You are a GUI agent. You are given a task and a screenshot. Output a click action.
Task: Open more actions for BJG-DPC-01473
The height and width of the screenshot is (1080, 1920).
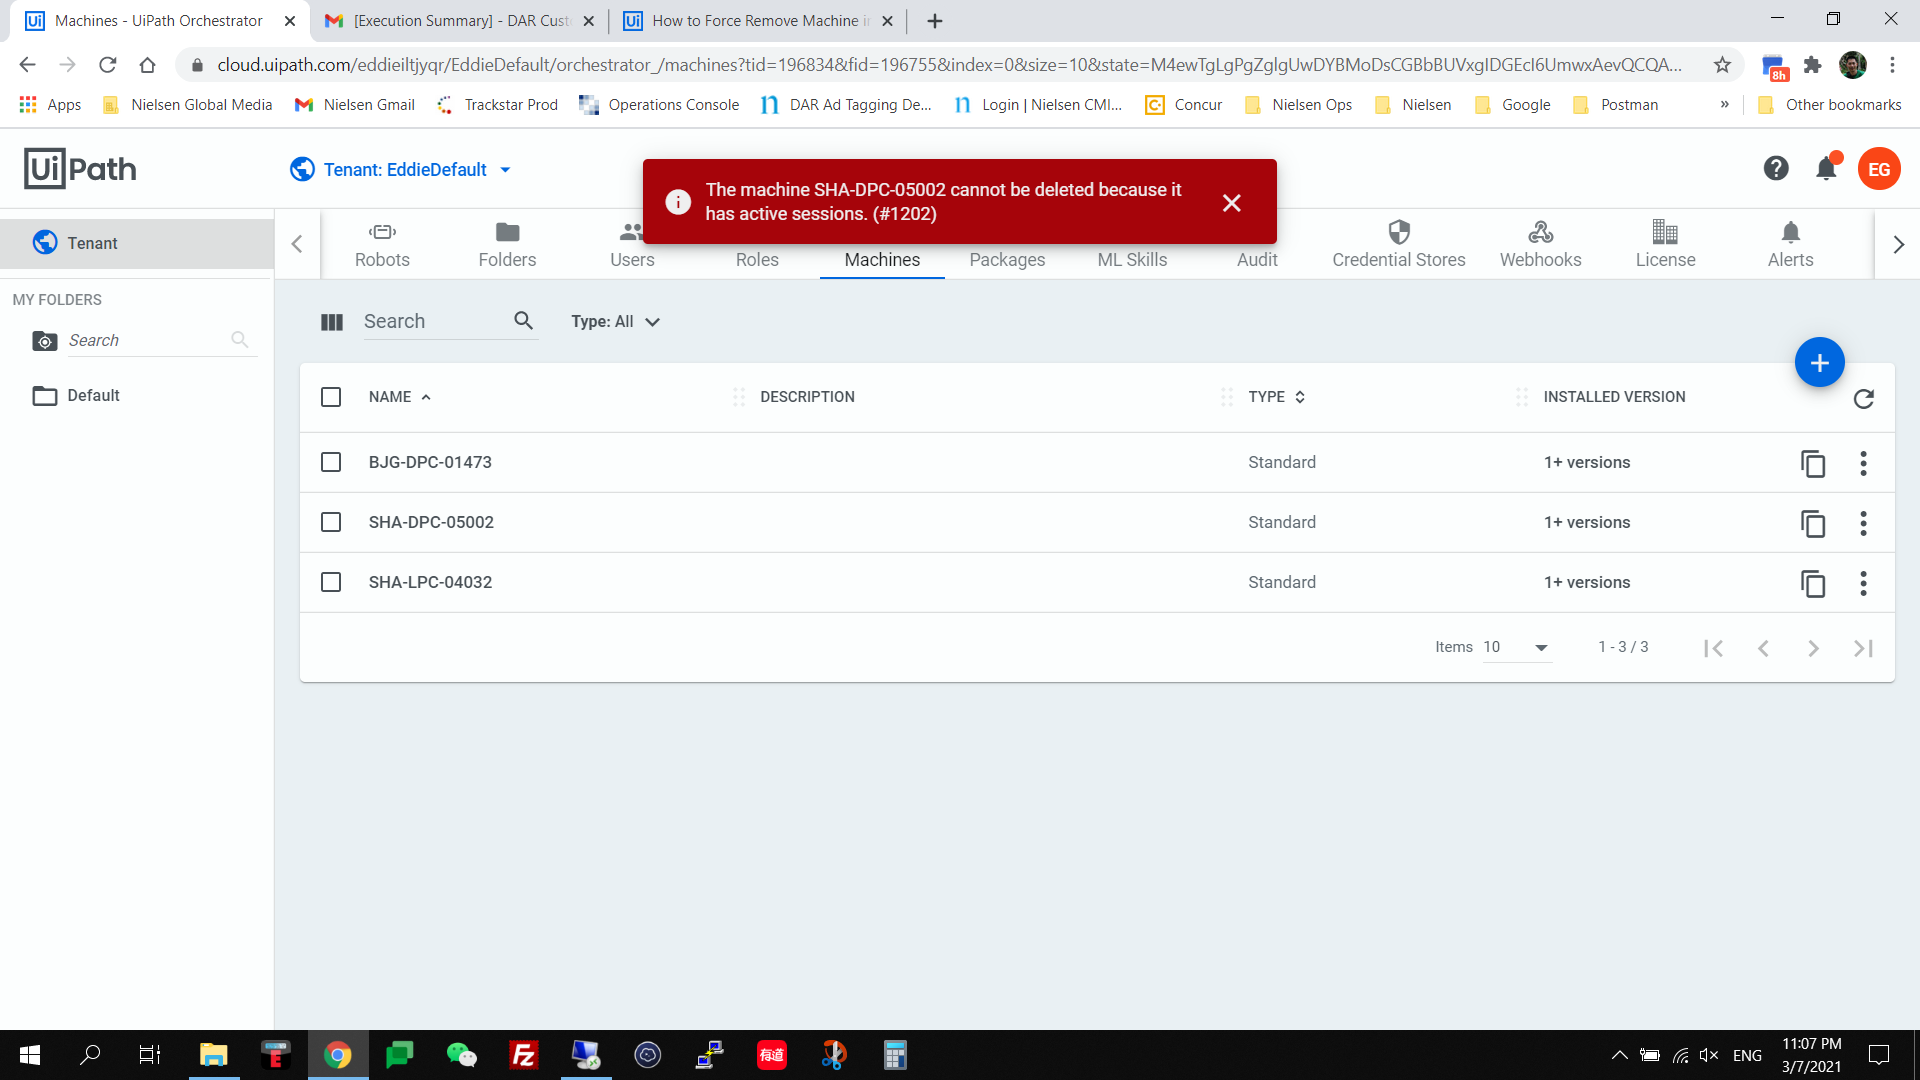(1863, 463)
